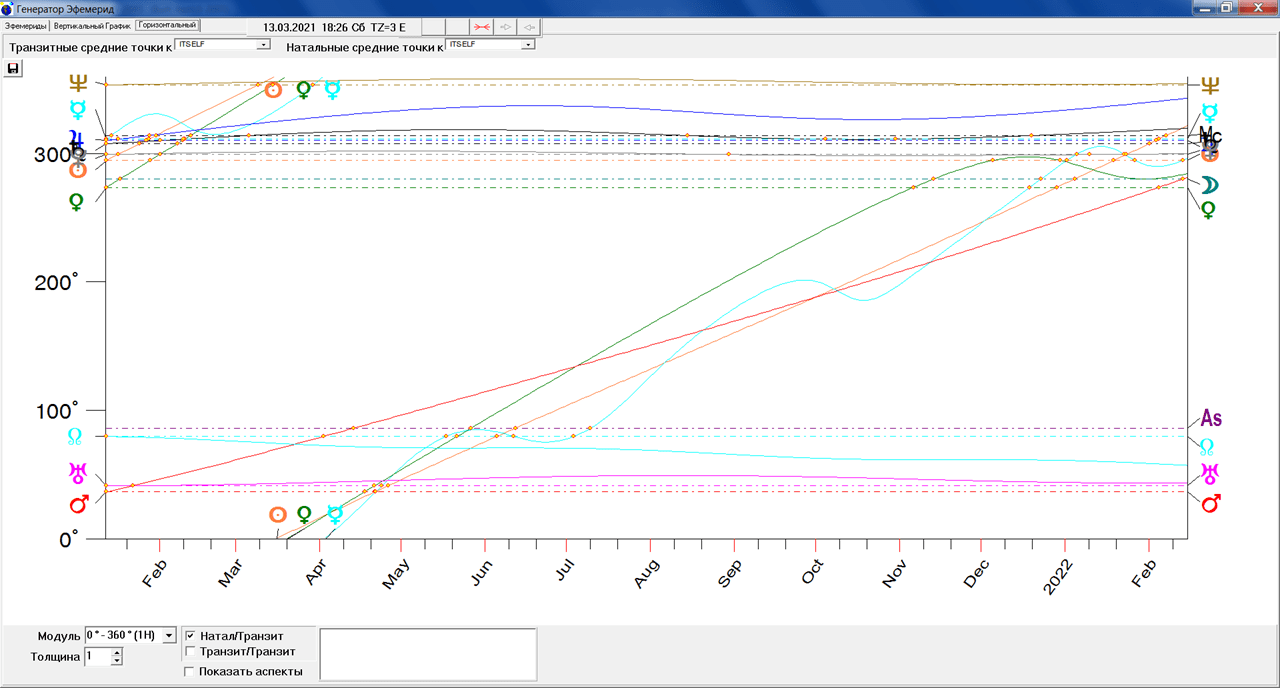
Task: Select Neptune symbol on the left axis
Action: [78, 84]
